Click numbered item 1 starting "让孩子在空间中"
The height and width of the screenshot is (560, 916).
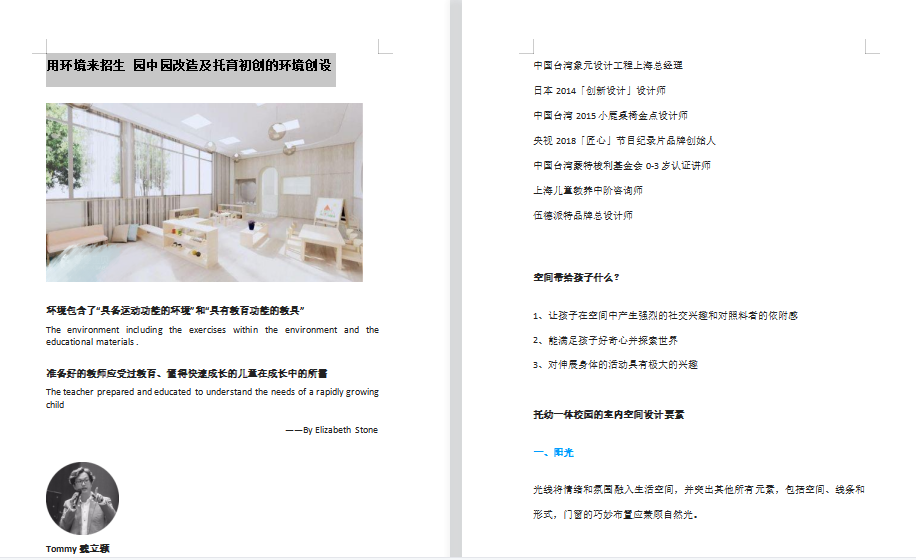click(x=665, y=315)
